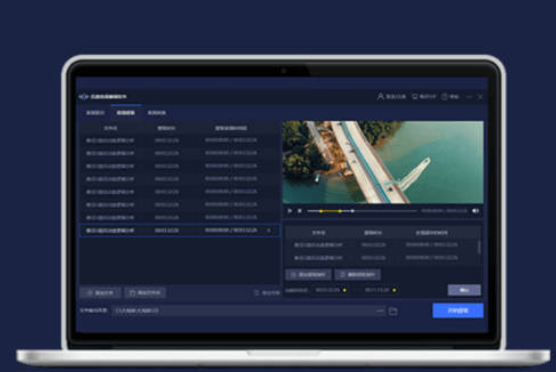Click the add folder button below the list
The height and width of the screenshot is (372, 556).
coord(145,293)
